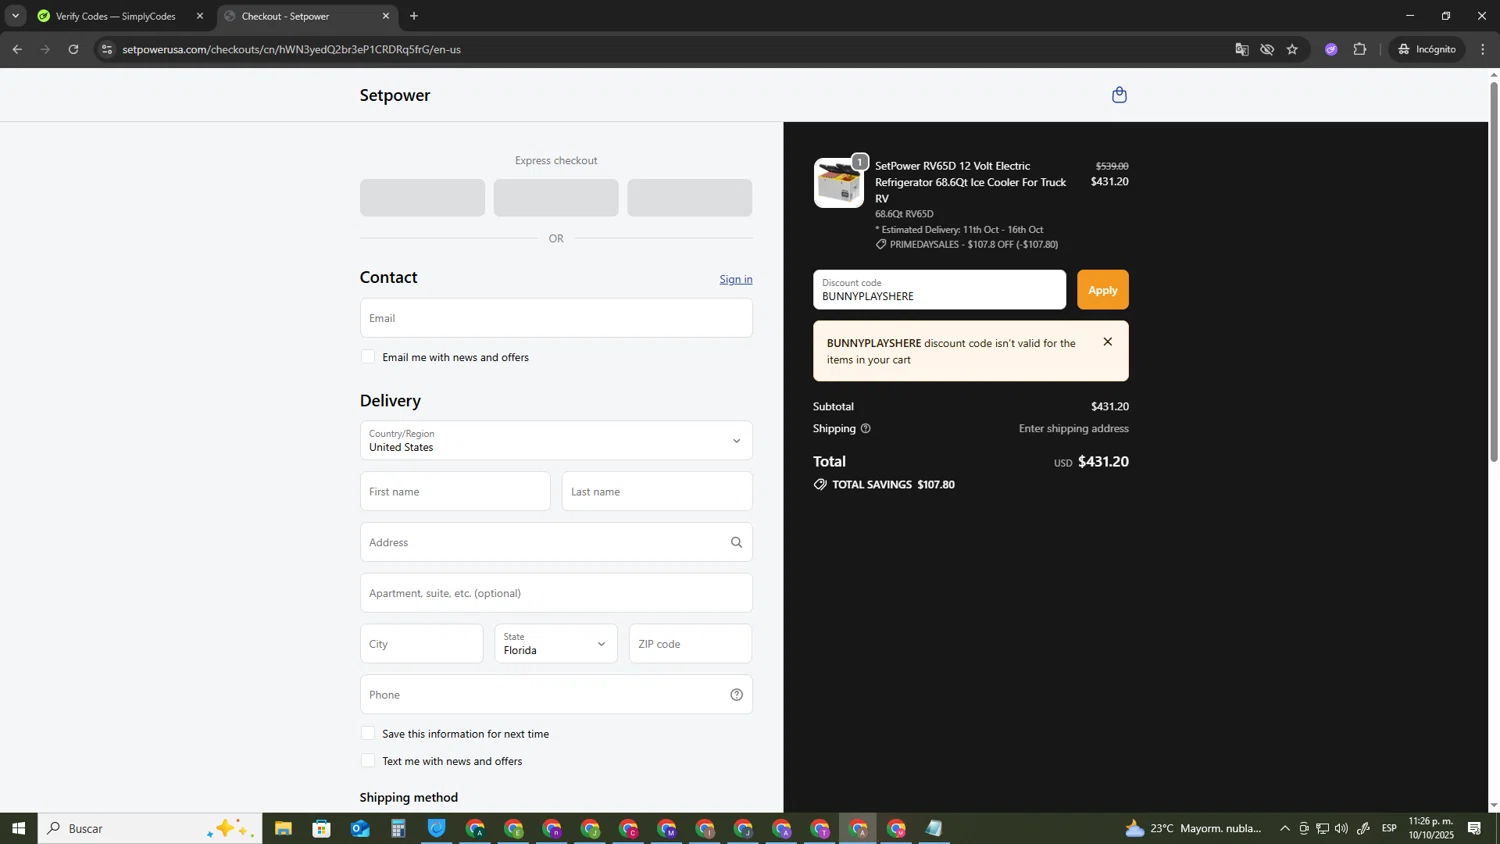This screenshot has height=844, width=1500.
Task: Open the notebook app at taskbar end
Action: tap(934, 828)
